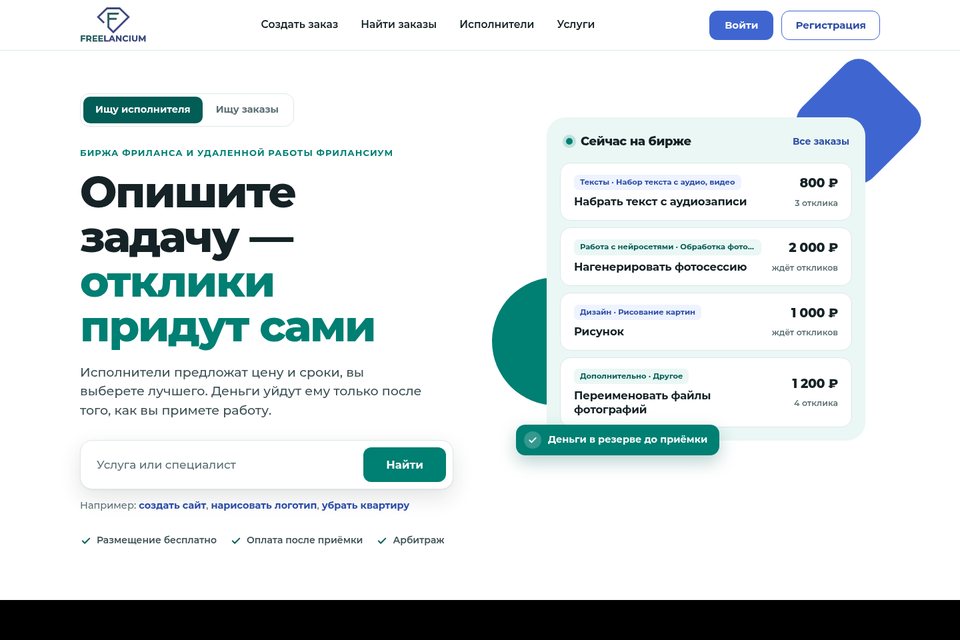This screenshot has width=960, height=640.
Task: Click the 800 ₽ price
Action: 819,183
